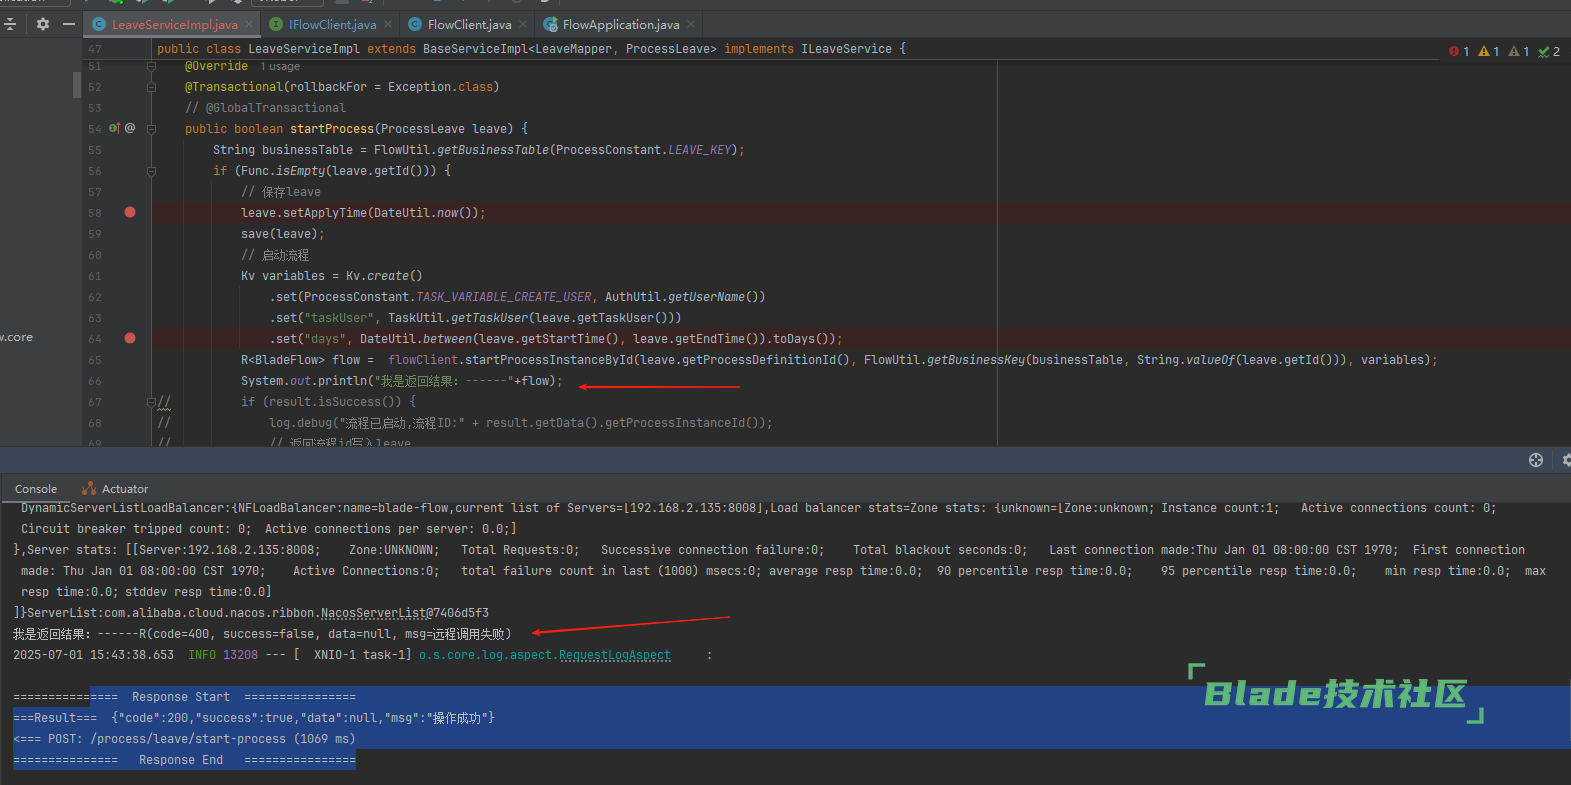
Task: Click line number 60 in the gutter
Action: [95, 255]
